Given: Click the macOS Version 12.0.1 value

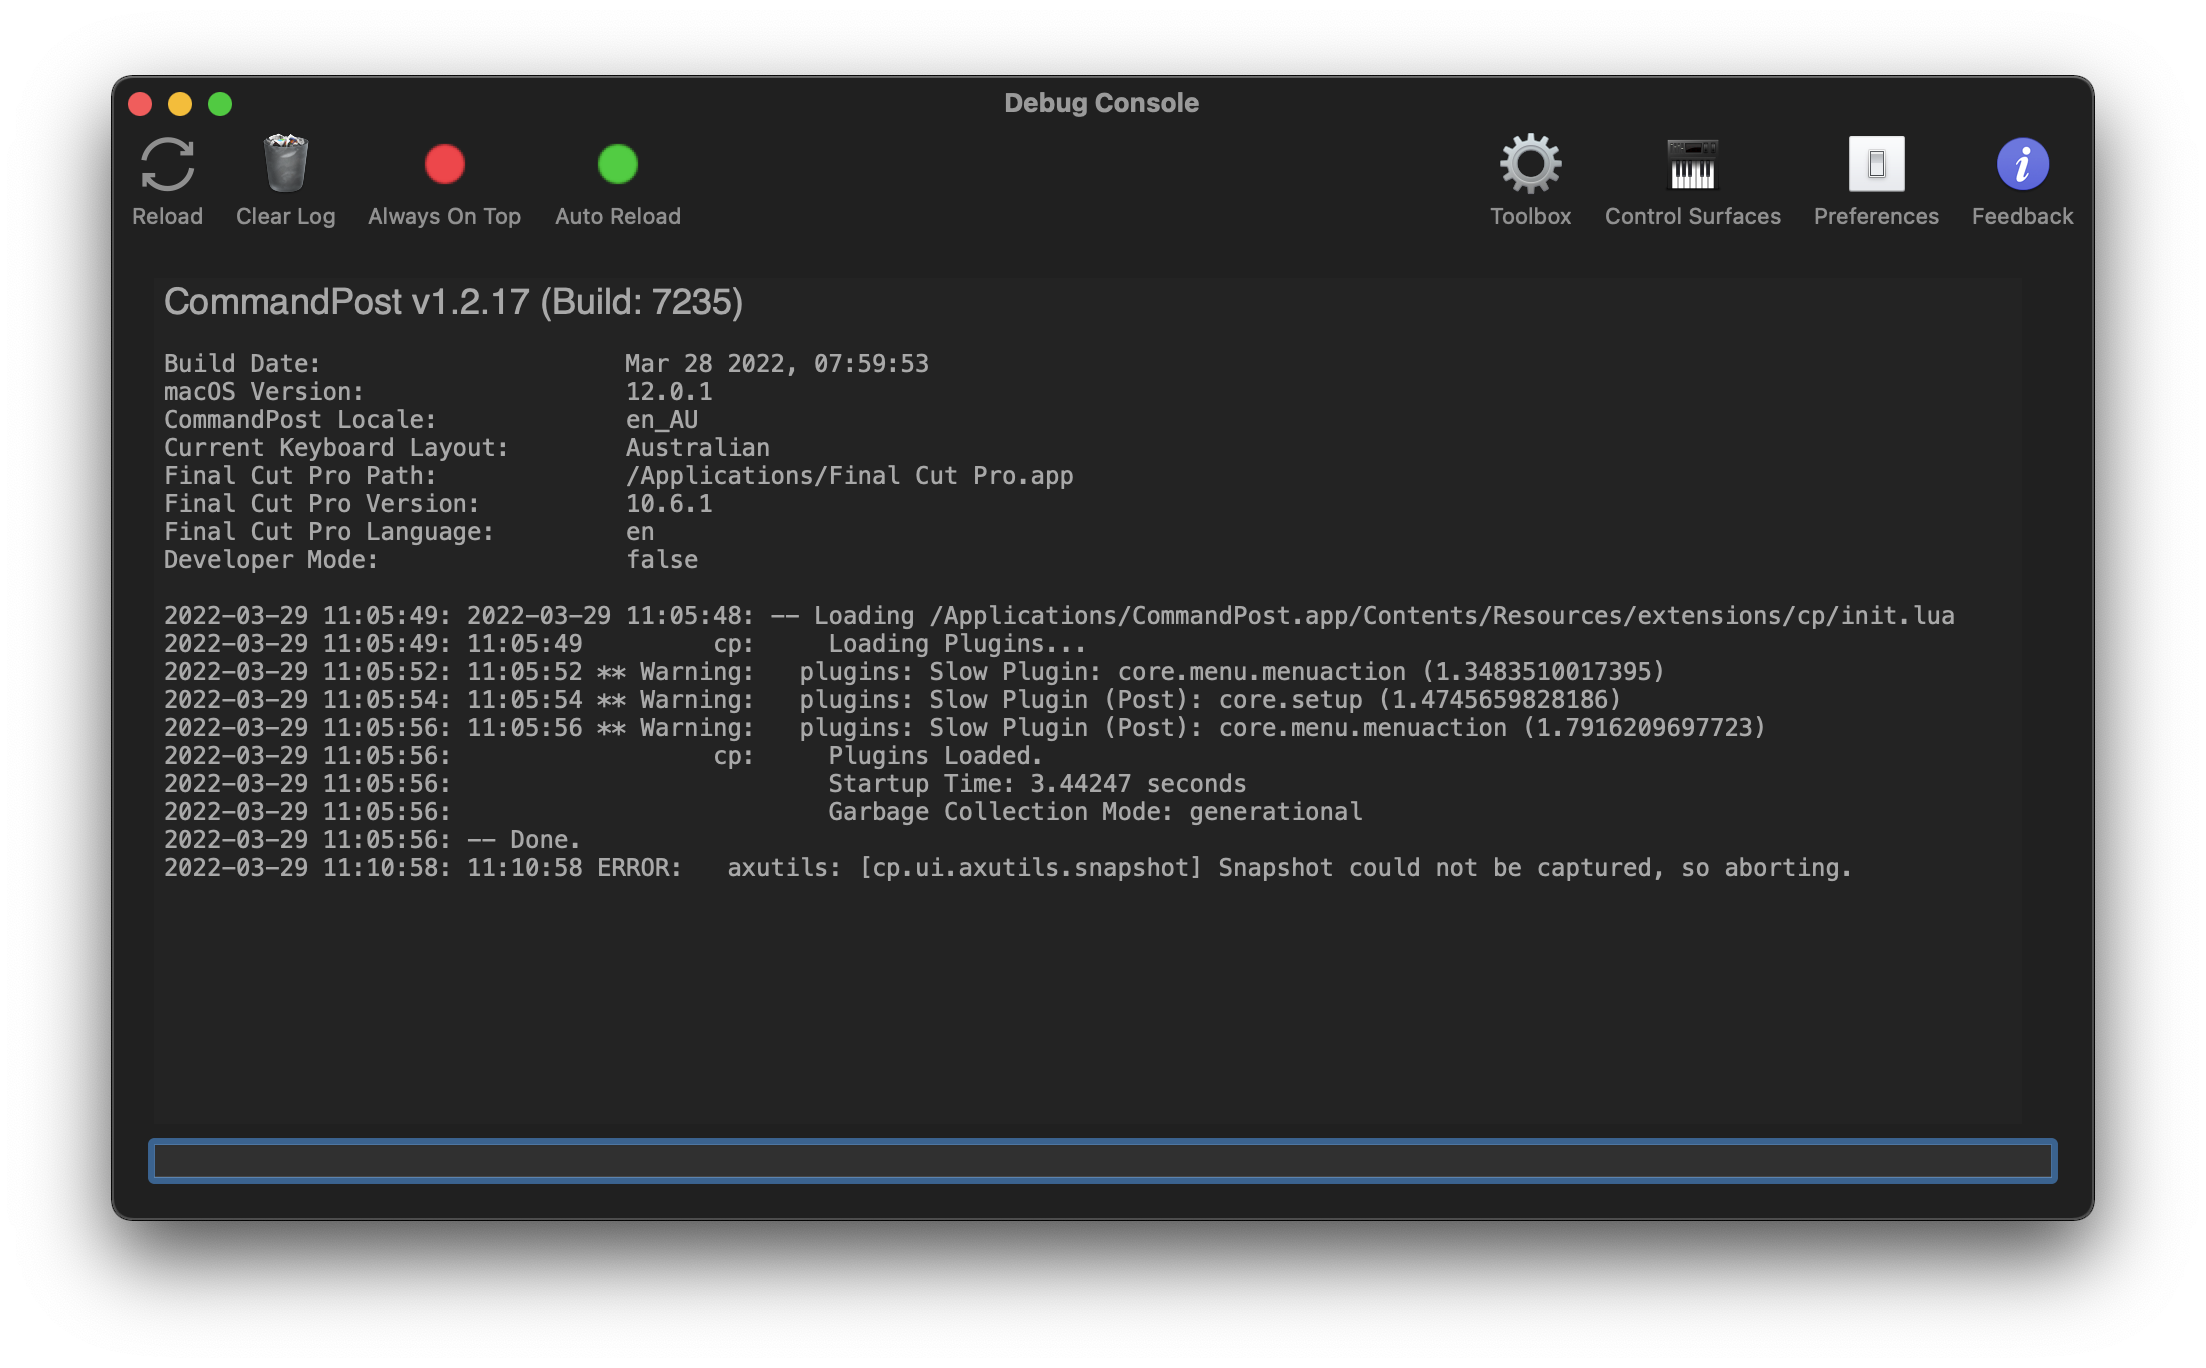Looking at the screenshot, I should click(669, 392).
